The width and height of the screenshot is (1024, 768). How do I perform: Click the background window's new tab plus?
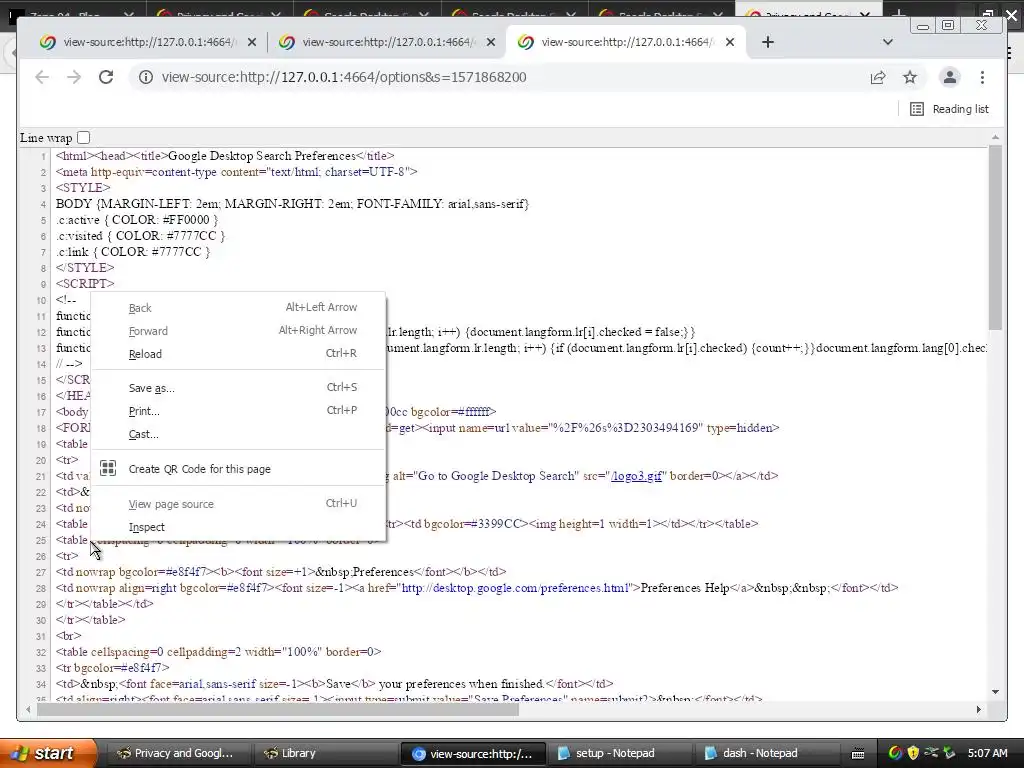[899, 12]
